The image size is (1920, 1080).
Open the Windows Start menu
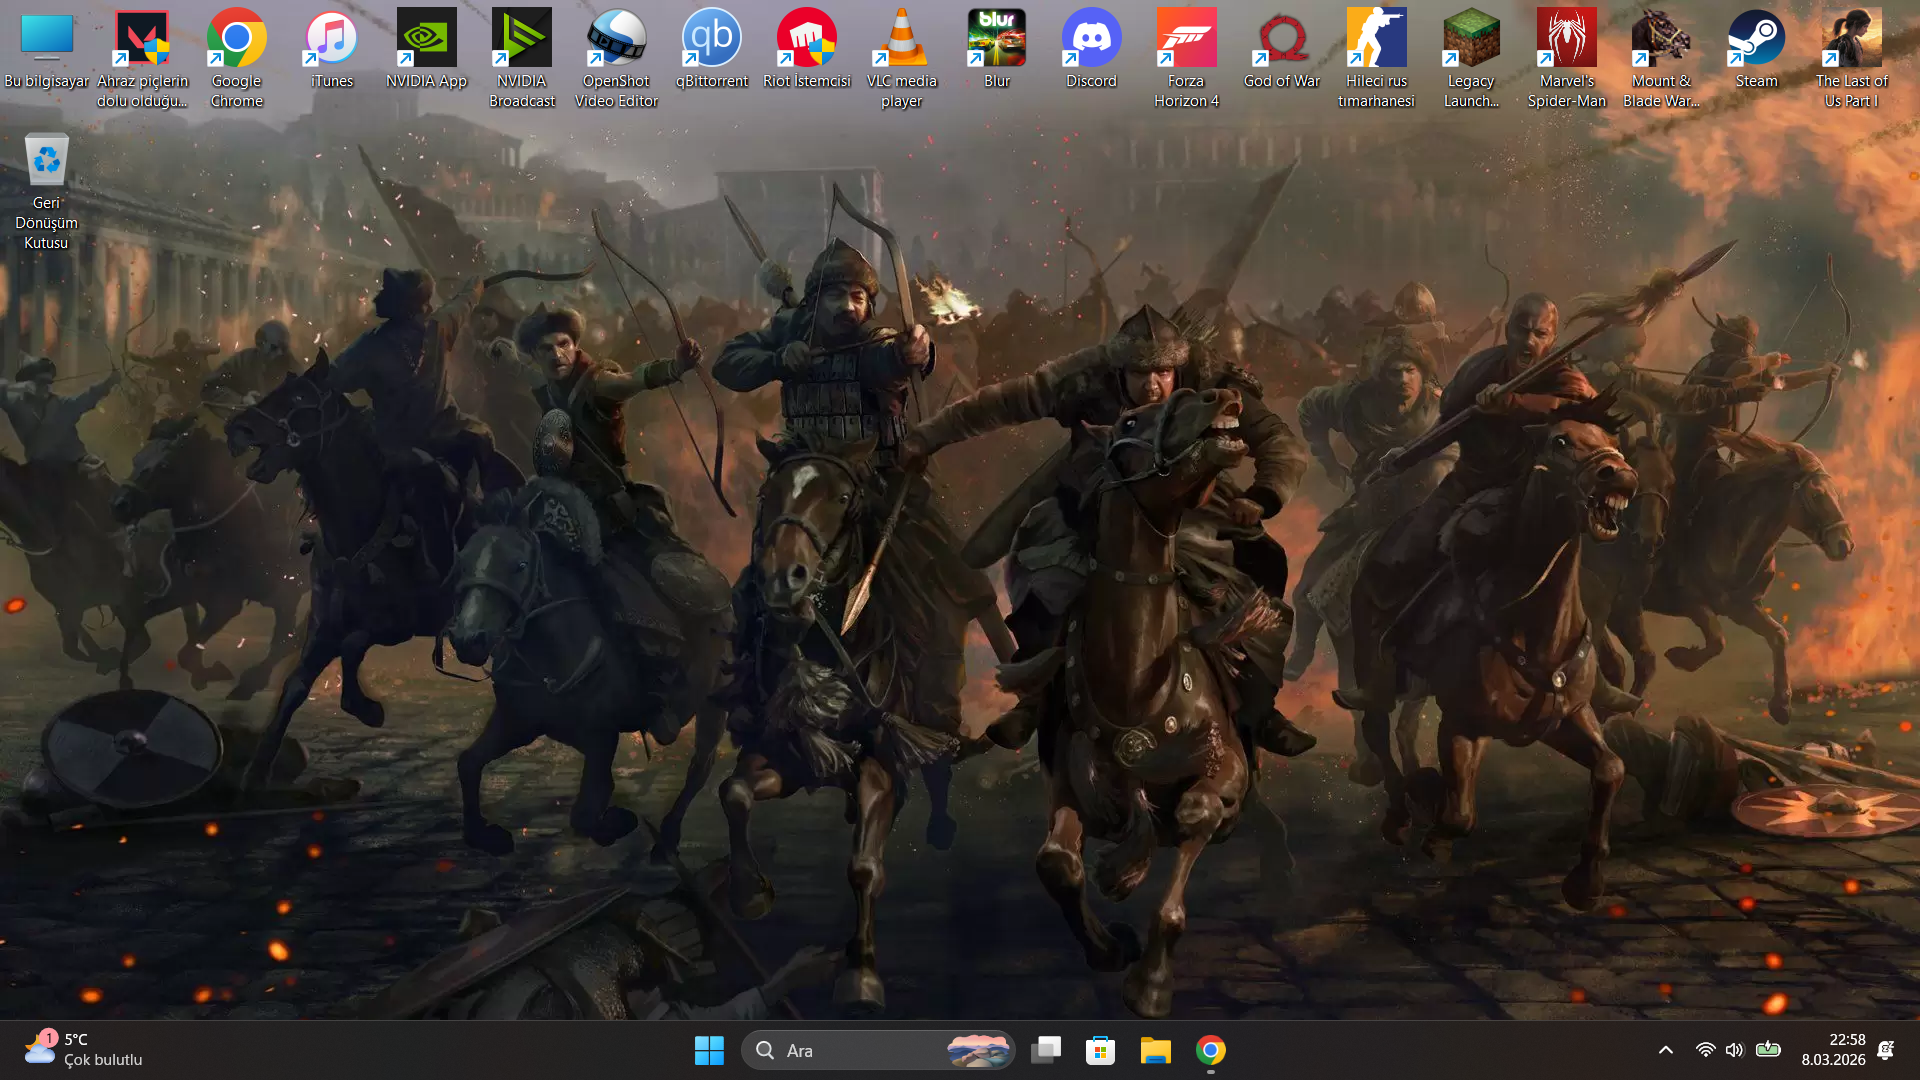pyautogui.click(x=709, y=1050)
